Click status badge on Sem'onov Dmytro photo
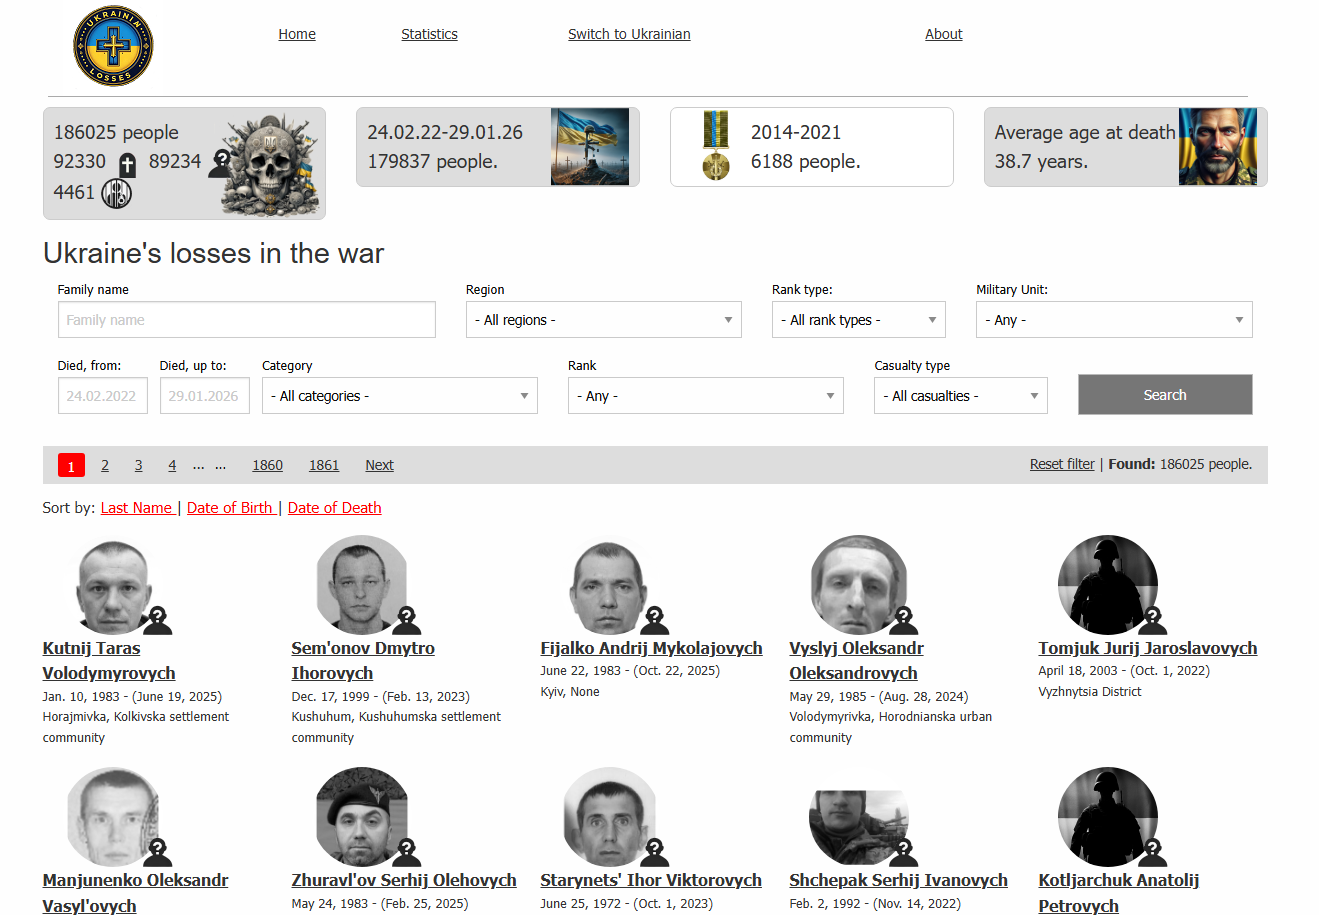Viewport: 1319px width, 915px height. click(406, 621)
